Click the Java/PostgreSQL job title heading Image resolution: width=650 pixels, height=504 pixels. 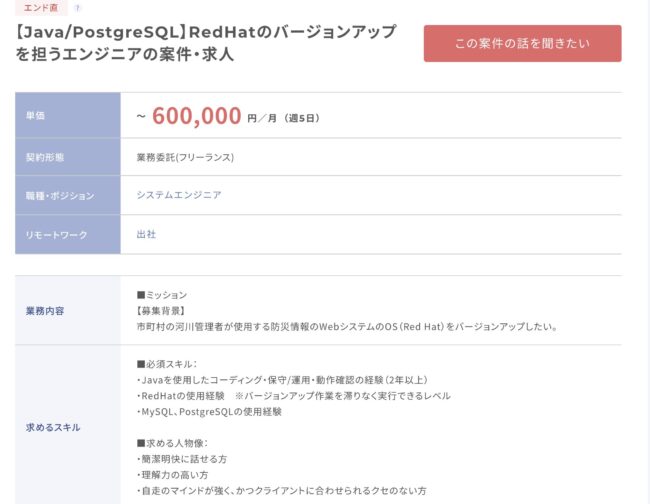click(x=206, y=43)
